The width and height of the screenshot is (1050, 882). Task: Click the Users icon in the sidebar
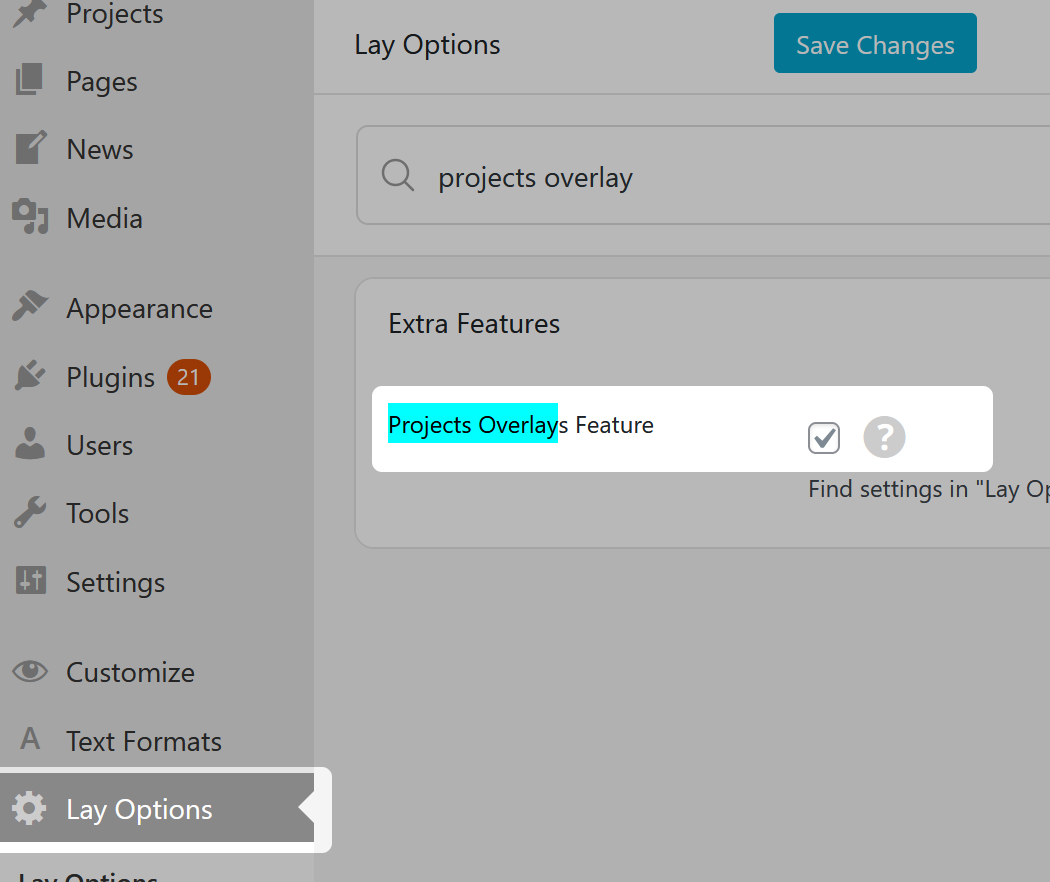tap(30, 444)
